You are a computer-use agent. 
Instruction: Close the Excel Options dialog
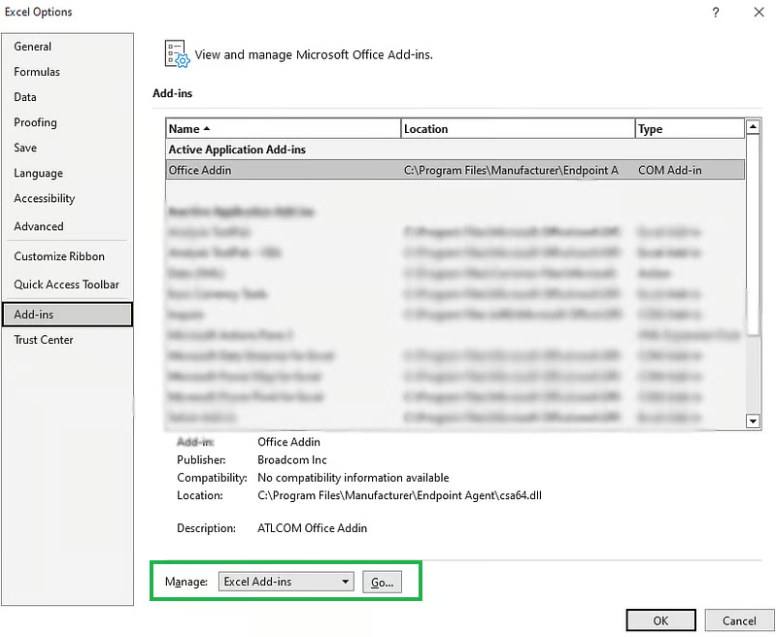click(758, 12)
